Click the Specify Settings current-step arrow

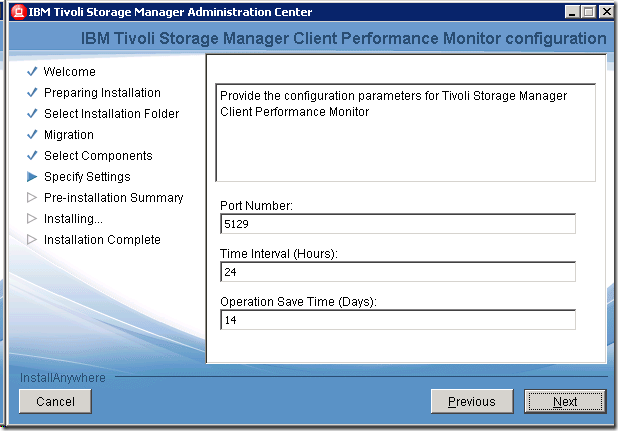pyautogui.click(x=32, y=177)
